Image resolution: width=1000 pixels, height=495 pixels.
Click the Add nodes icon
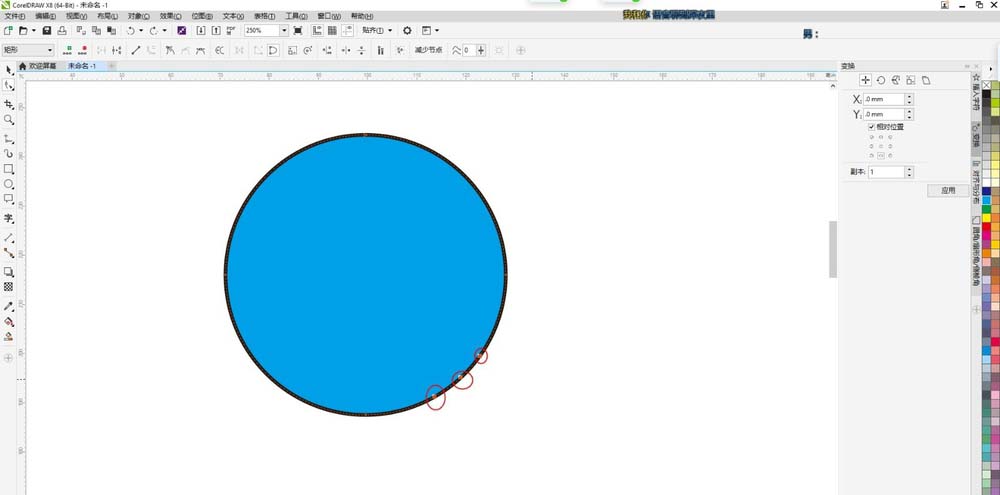(68, 50)
